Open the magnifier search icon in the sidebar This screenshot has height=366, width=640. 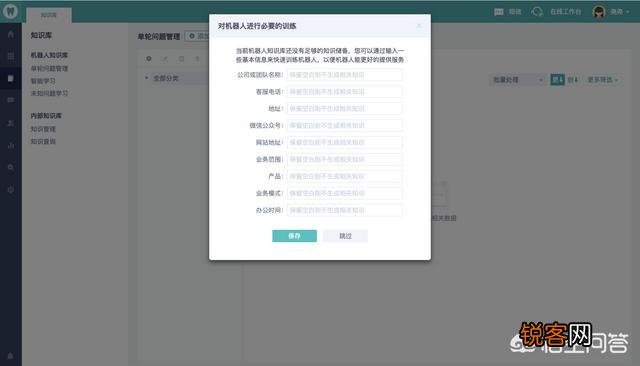pyautogui.click(x=11, y=167)
